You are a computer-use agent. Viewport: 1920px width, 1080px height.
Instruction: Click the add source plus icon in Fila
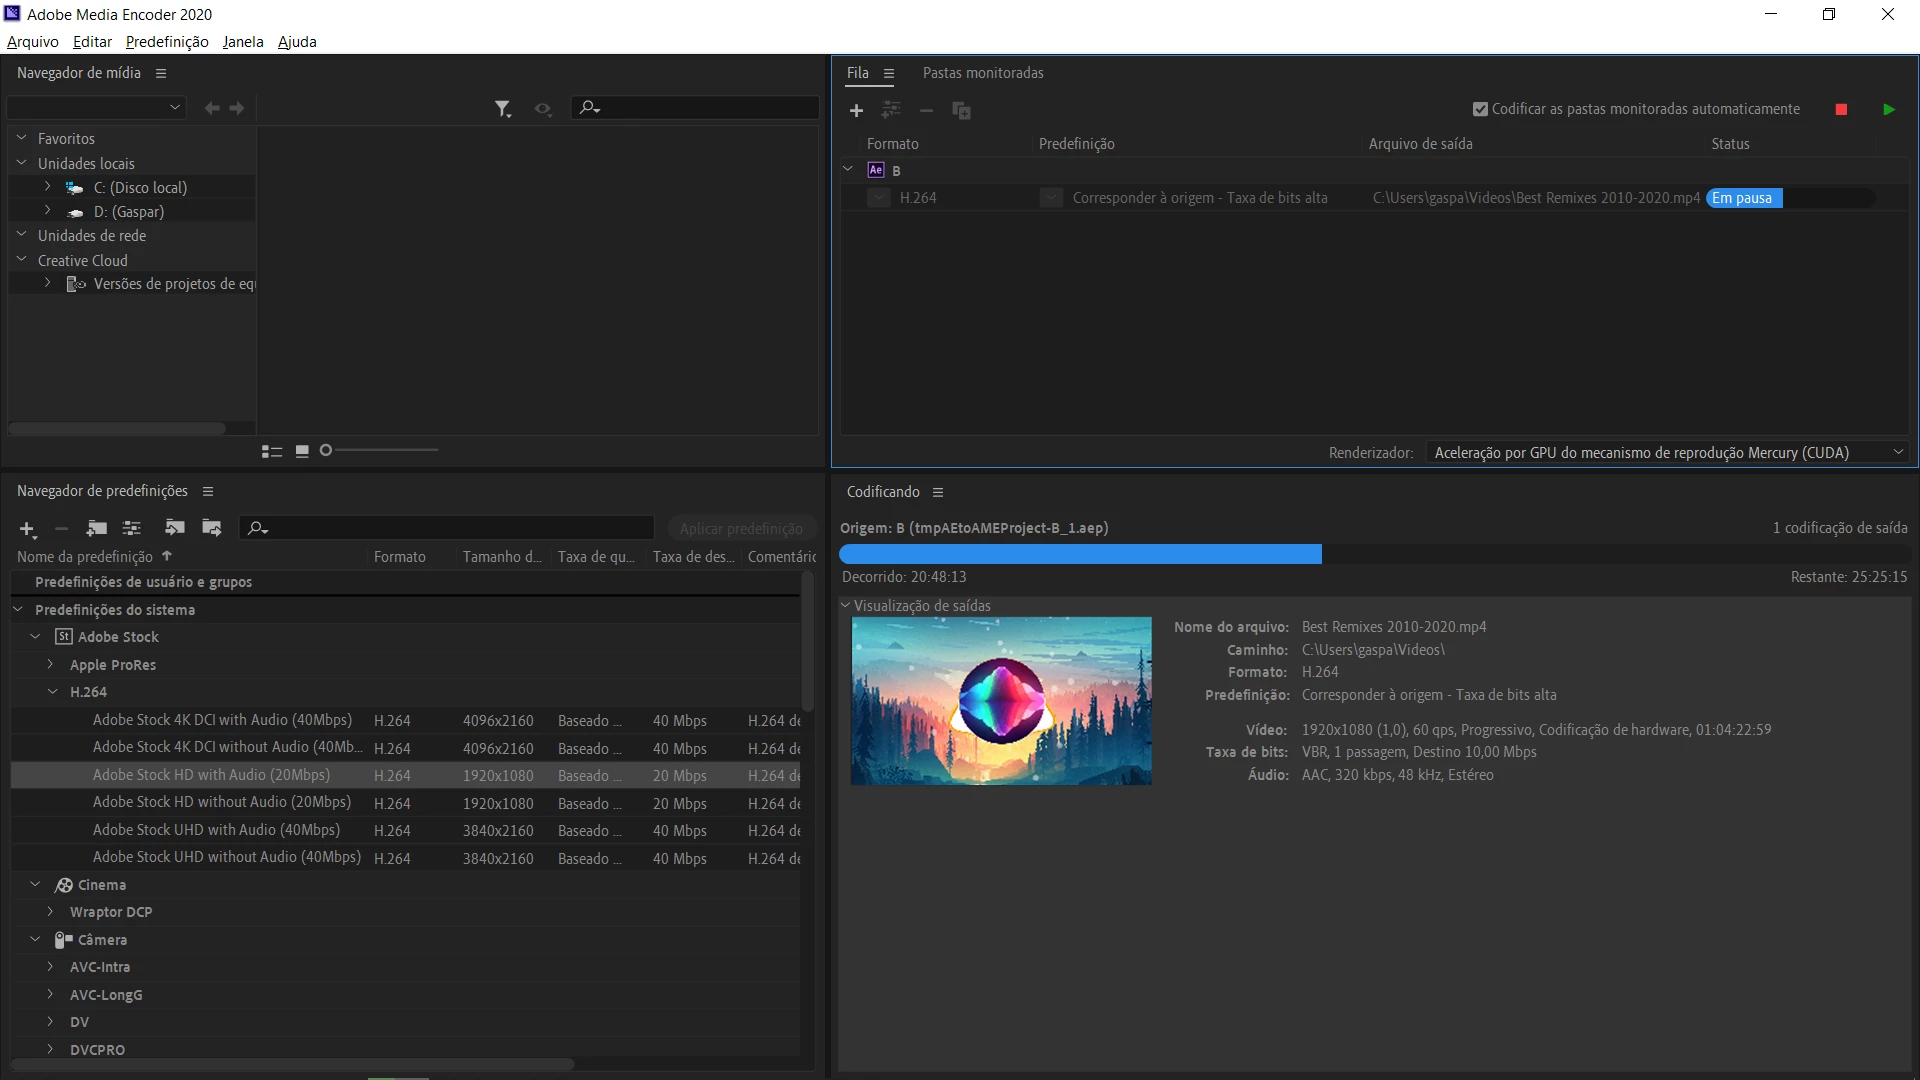point(856,111)
